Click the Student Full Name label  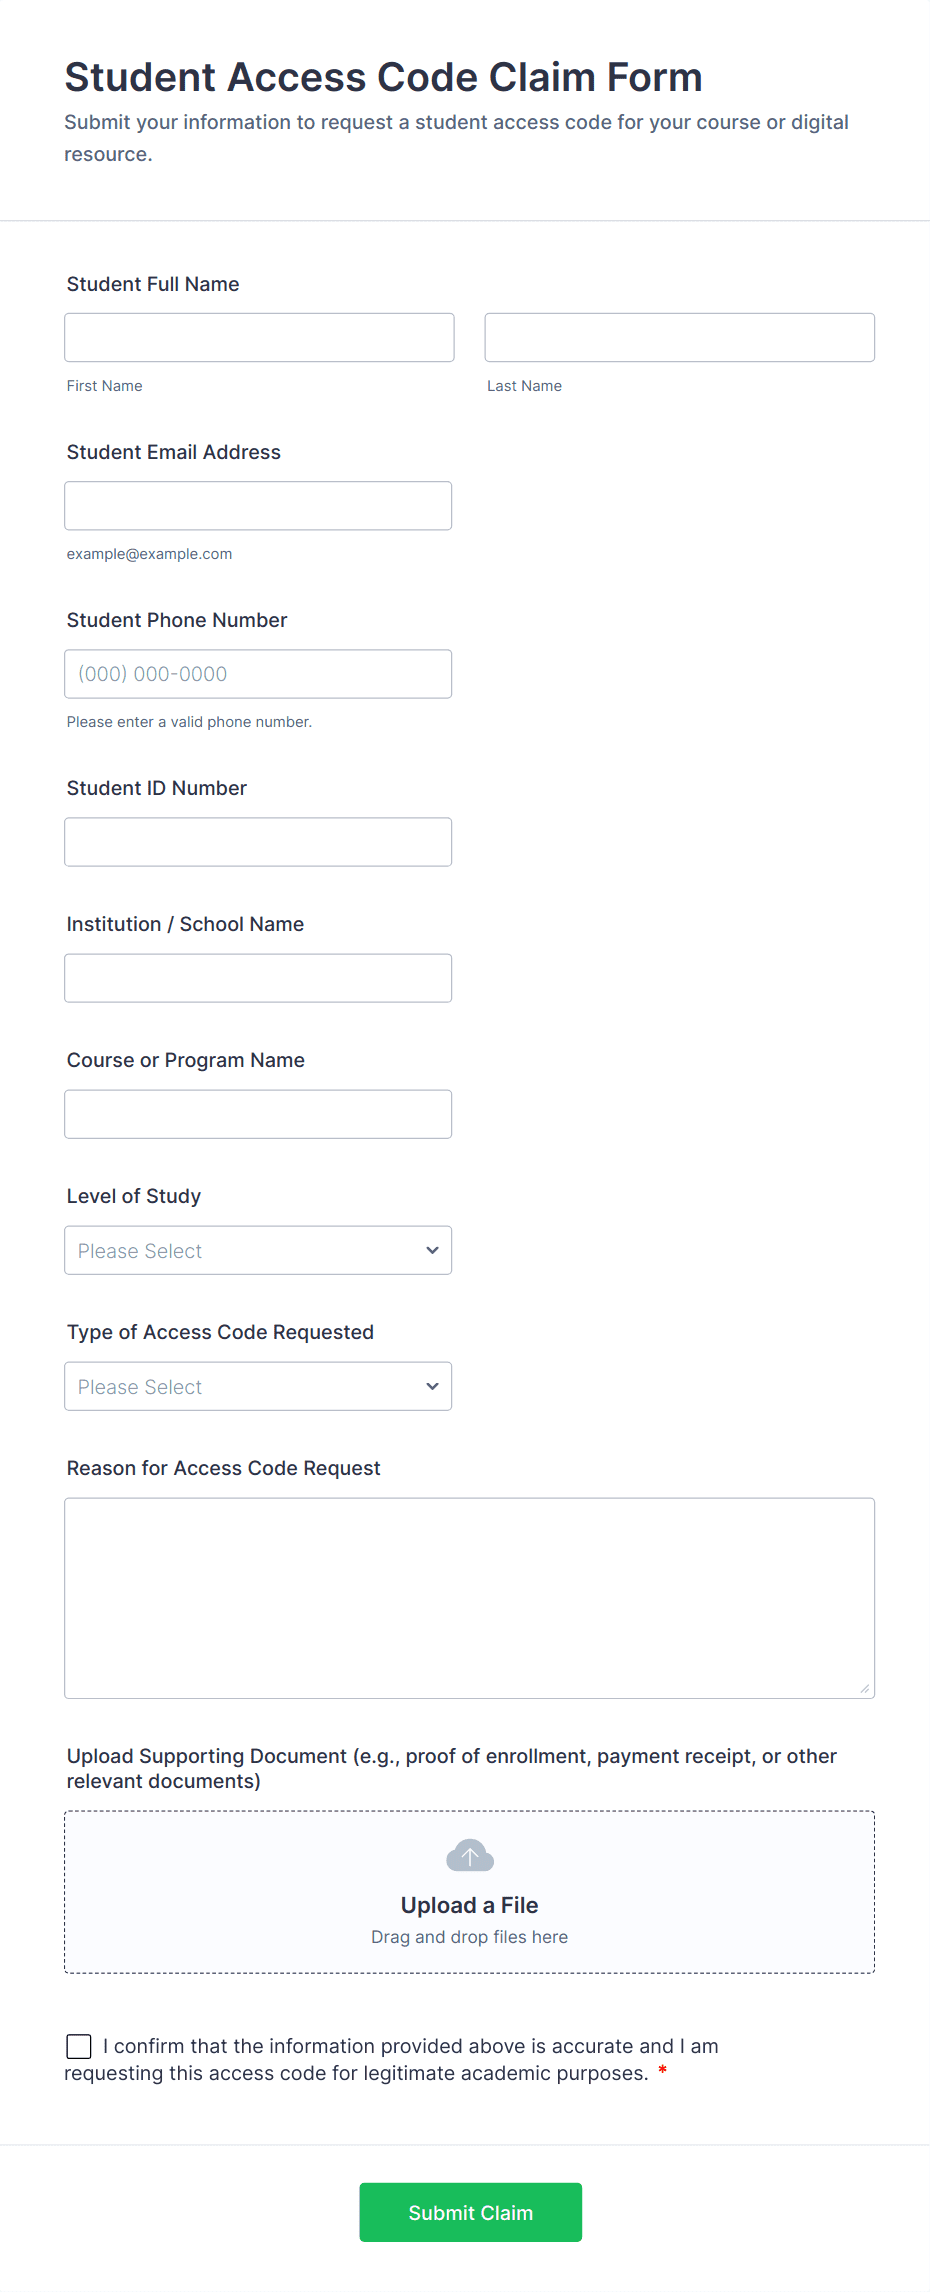pyautogui.click(x=153, y=284)
